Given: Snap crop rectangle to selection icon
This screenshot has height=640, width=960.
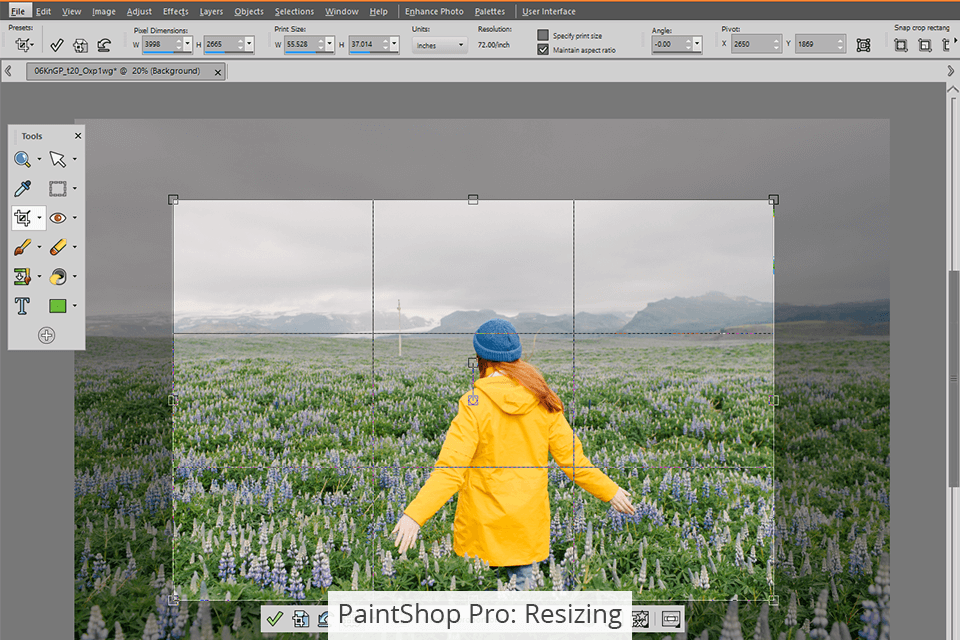Looking at the screenshot, I should [x=901, y=45].
